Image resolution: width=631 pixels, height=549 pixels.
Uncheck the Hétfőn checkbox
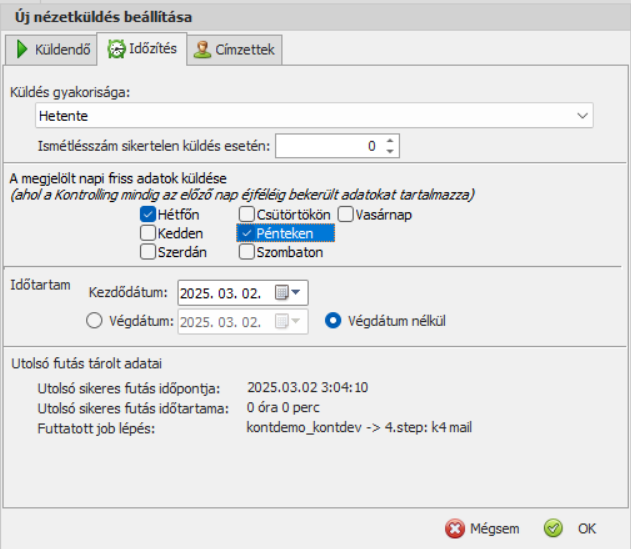[148, 214]
